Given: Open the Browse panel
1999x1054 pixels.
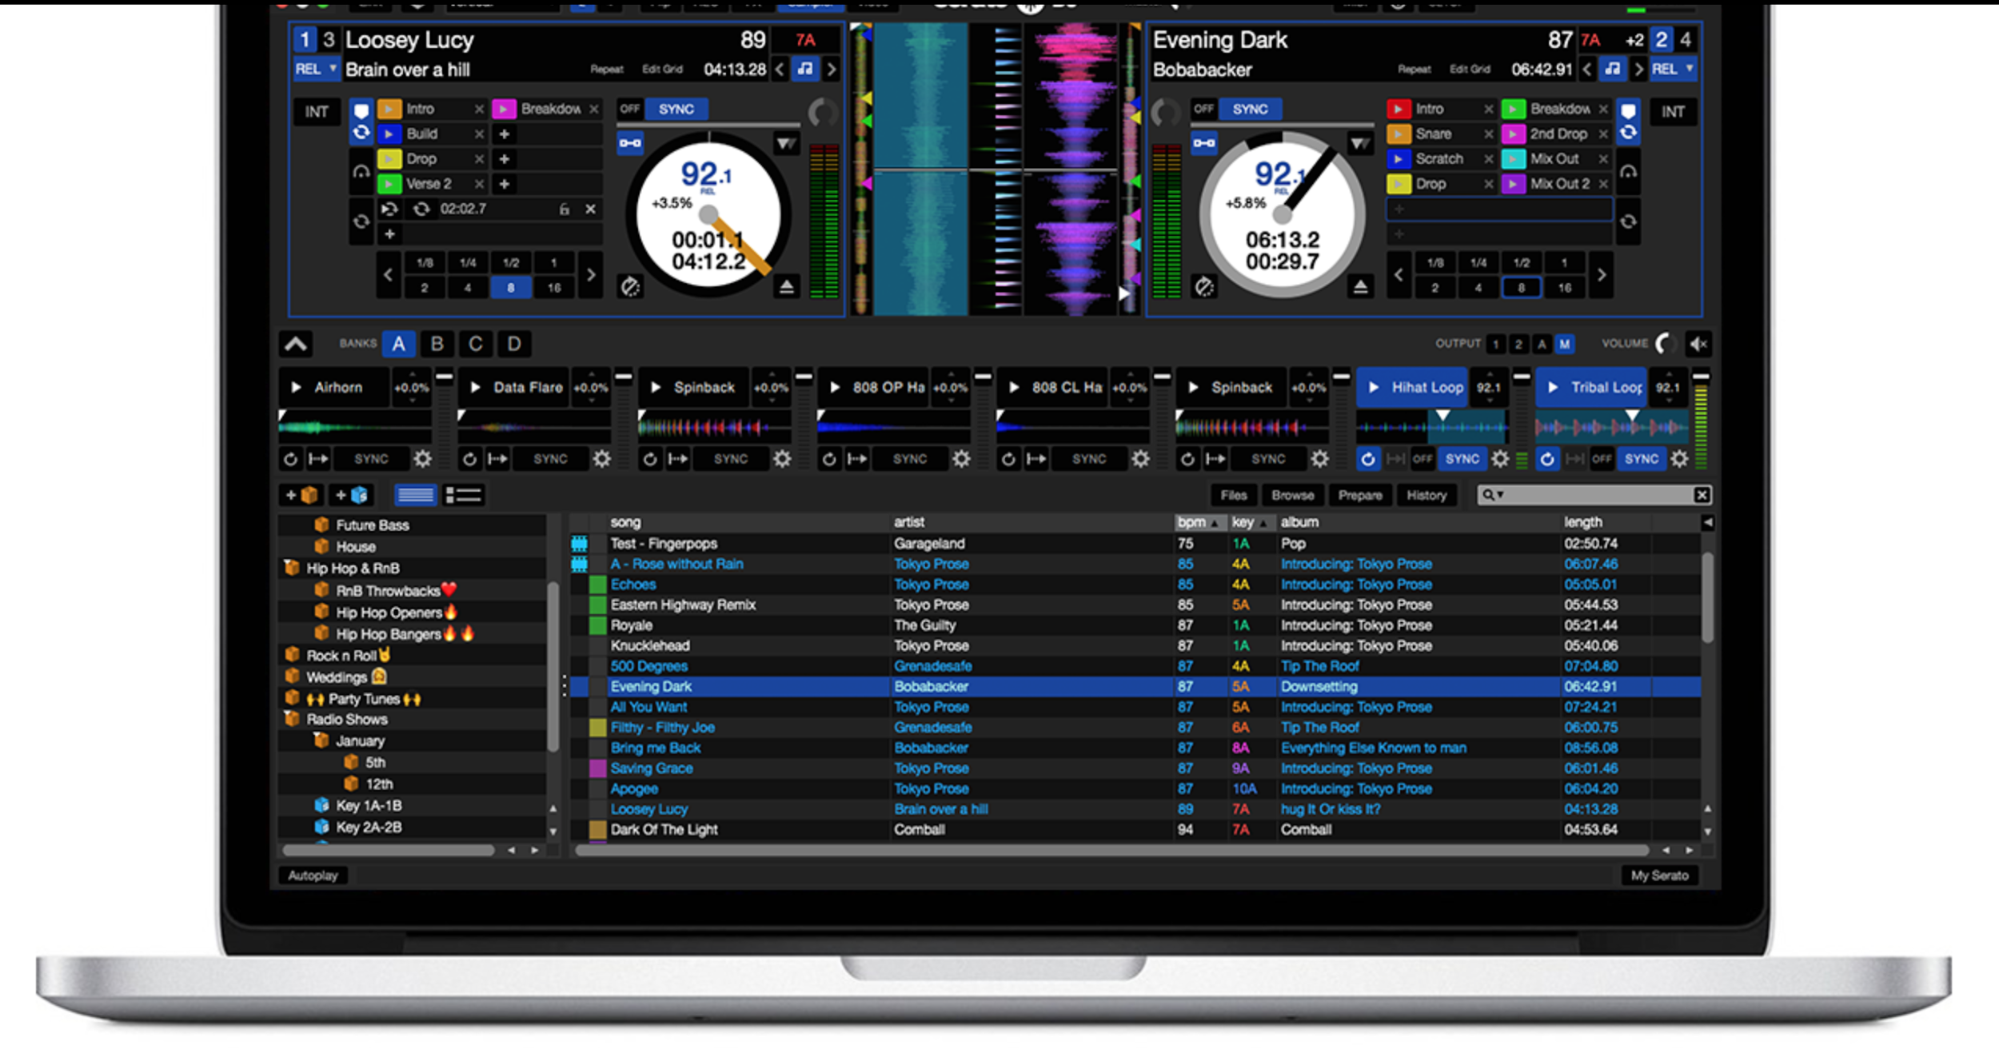Looking at the screenshot, I should [1292, 494].
